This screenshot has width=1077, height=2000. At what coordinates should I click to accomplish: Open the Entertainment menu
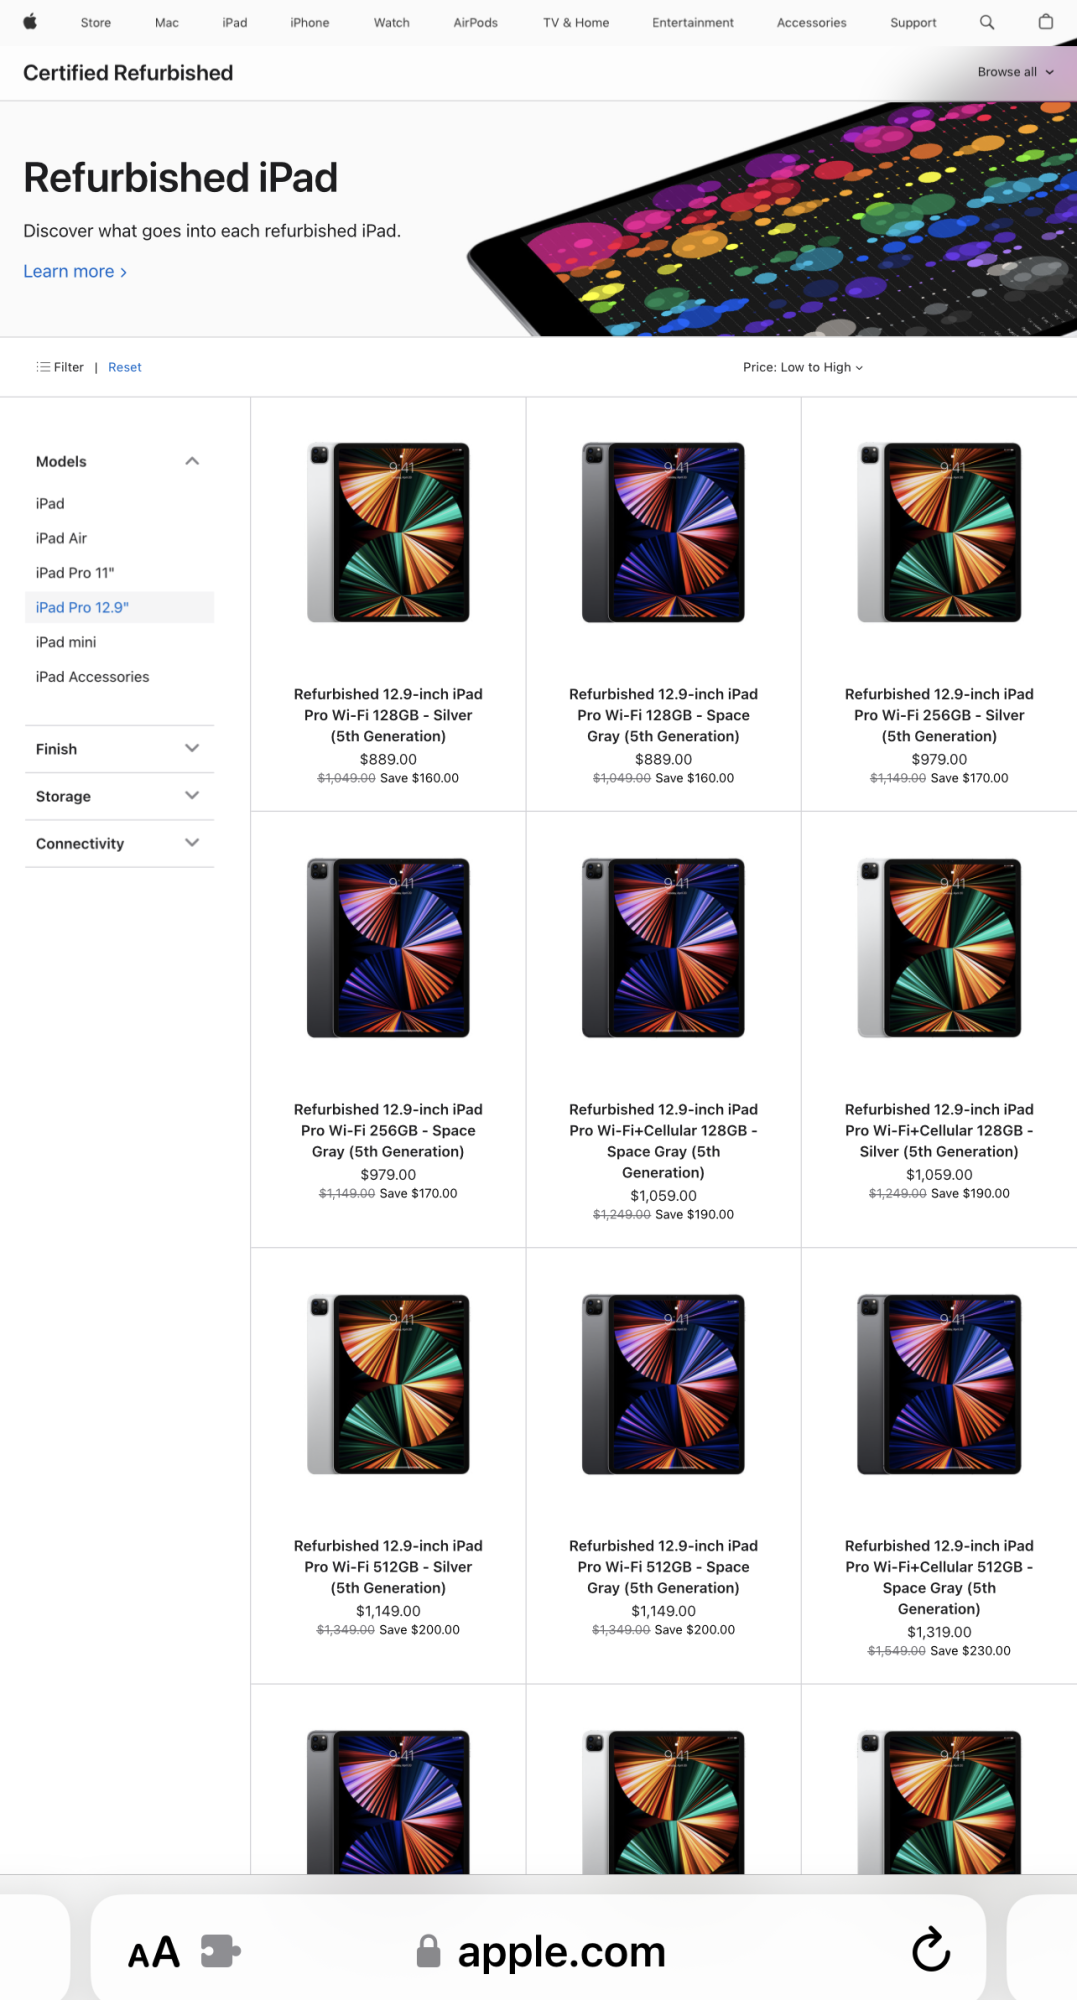pyautogui.click(x=693, y=22)
